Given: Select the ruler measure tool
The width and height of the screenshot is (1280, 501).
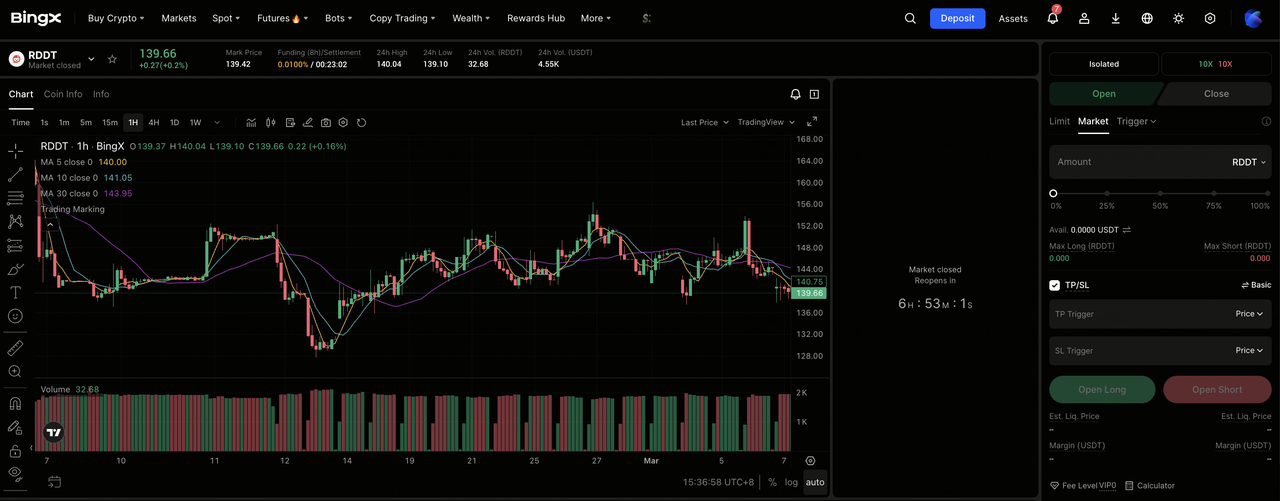Looking at the screenshot, I should point(15,348).
